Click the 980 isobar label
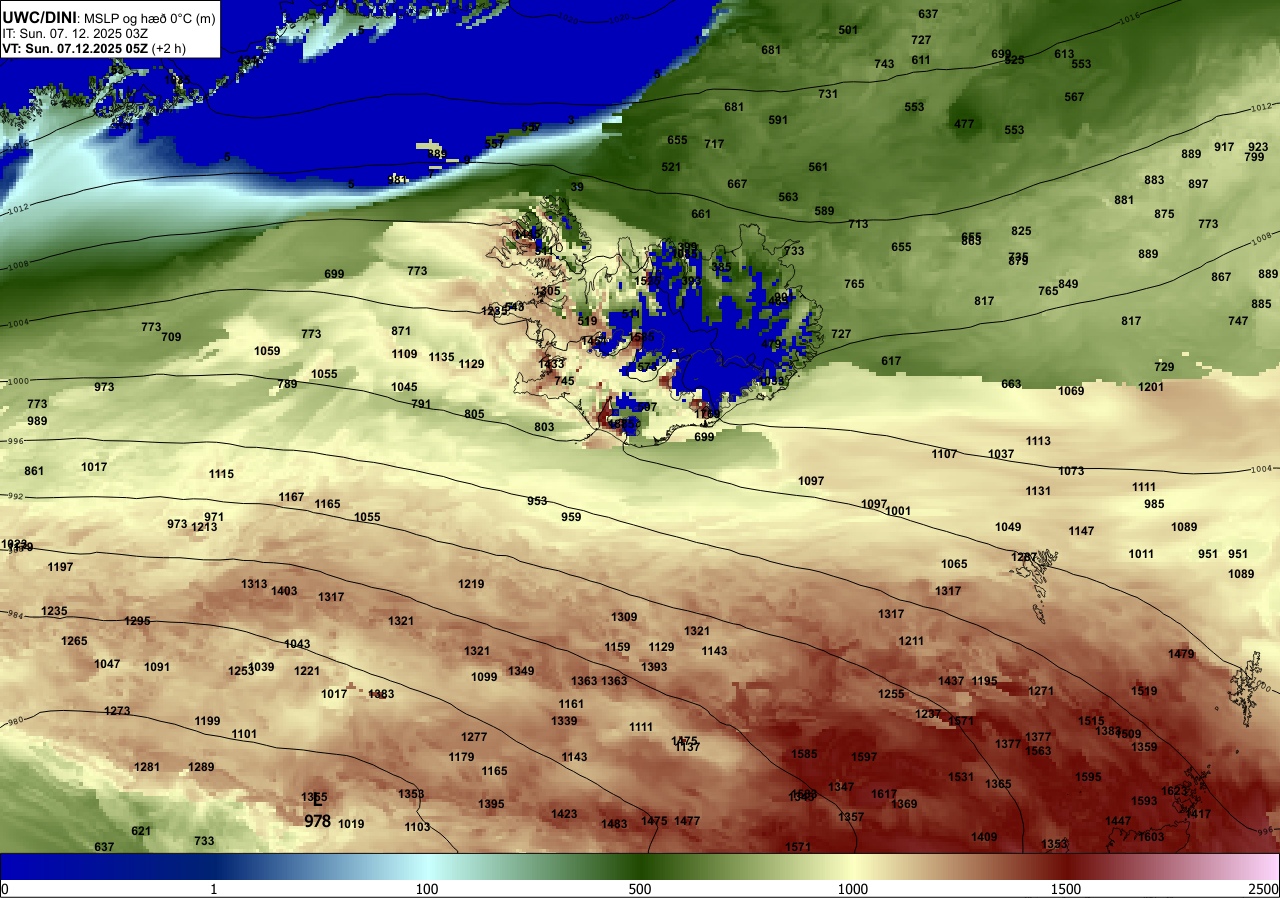The image size is (1280, 898). 14,721
